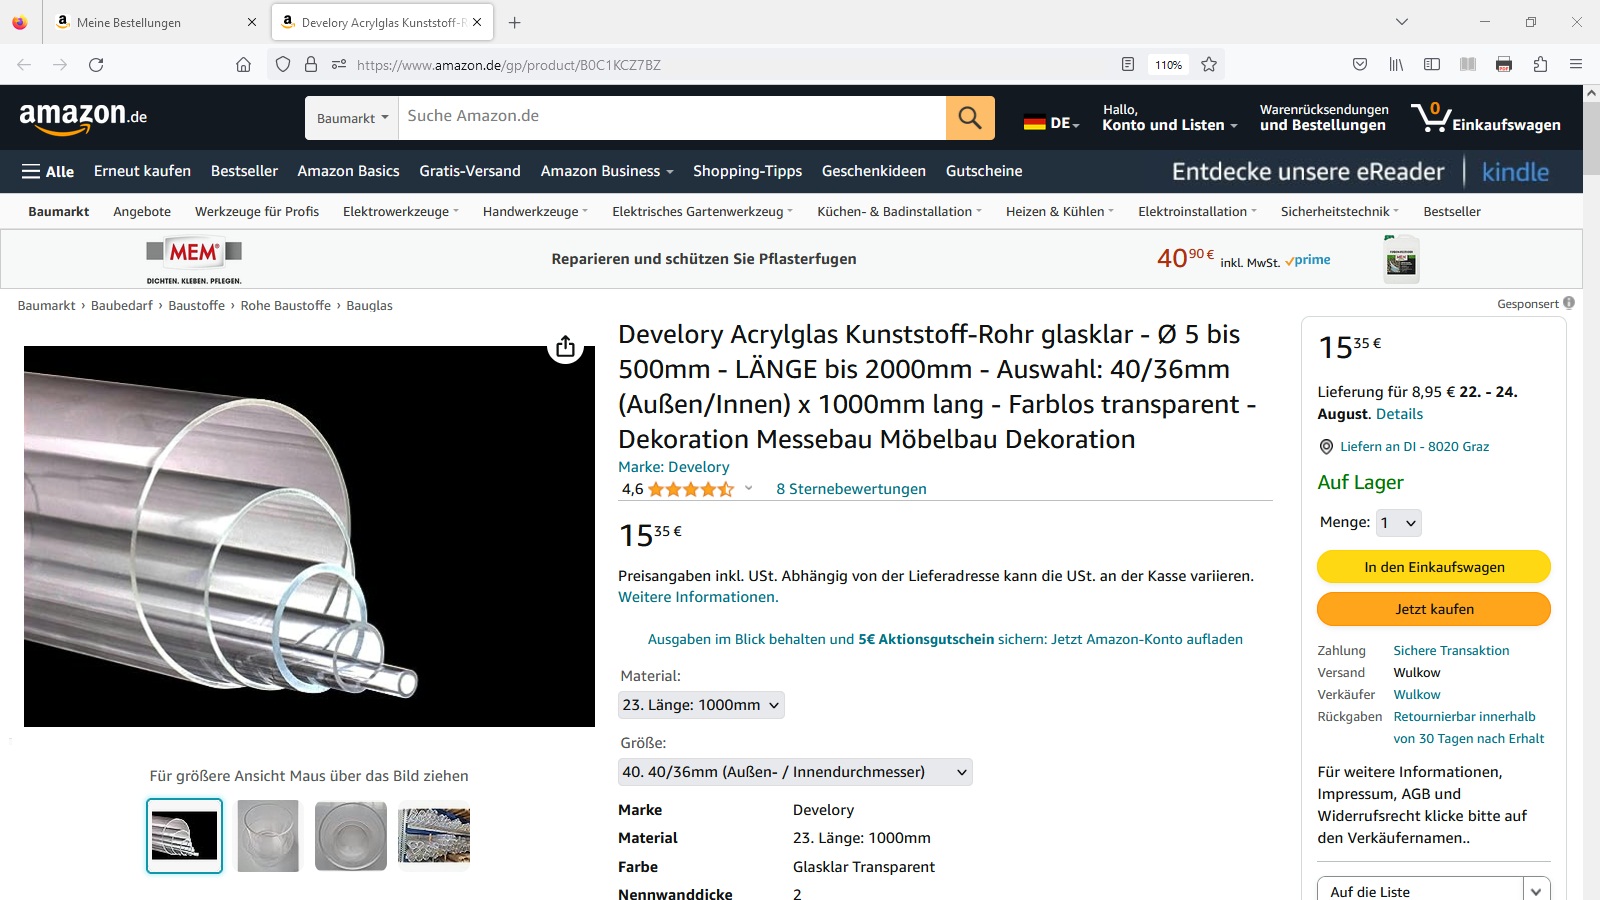Click the share icon on product image

pyautogui.click(x=566, y=346)
